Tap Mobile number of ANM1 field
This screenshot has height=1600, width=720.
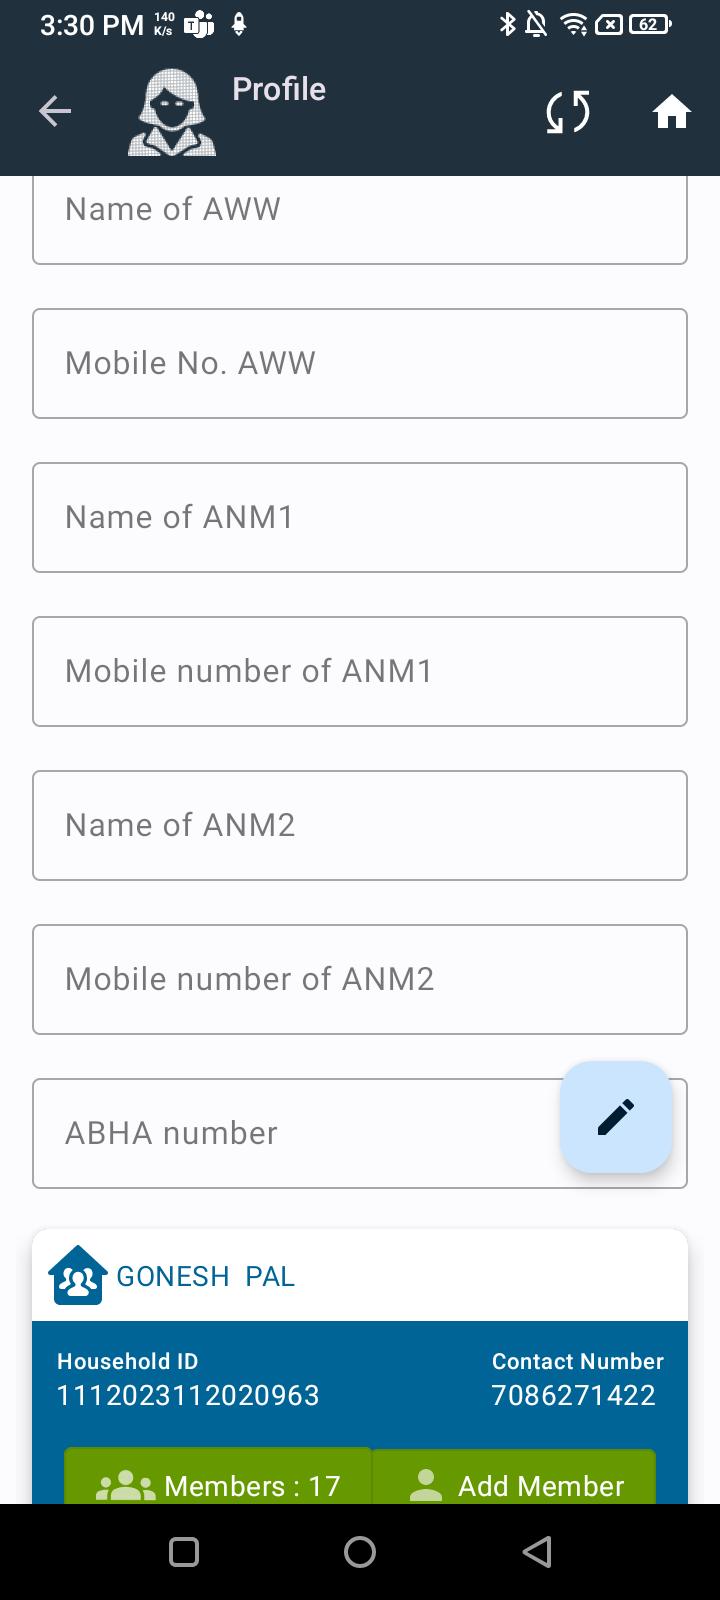(x=360, y=671)
